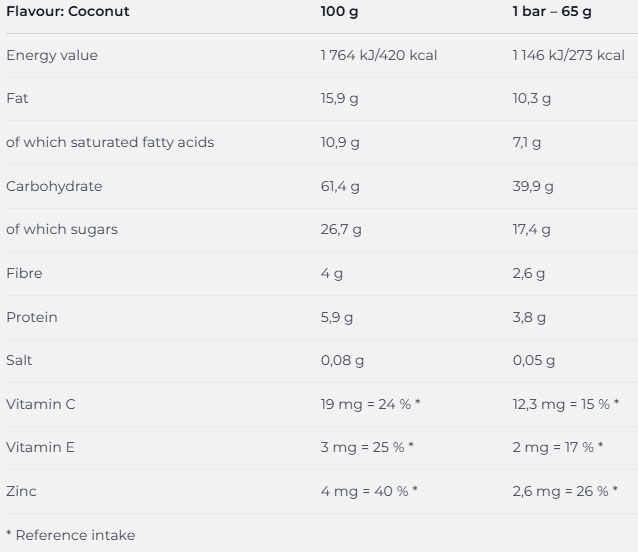Select the "Fat" row label

[17, 99]
